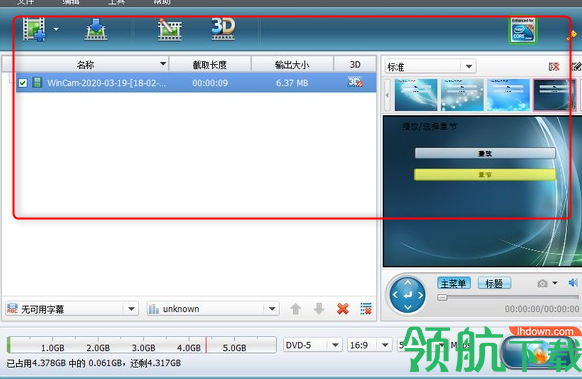Click the Add Video File icon
582x379 pixels.
tap(34, 29)
